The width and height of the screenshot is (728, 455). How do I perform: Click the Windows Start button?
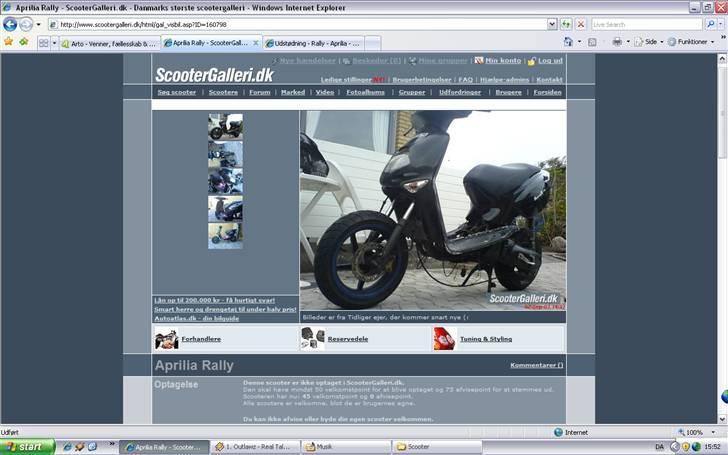[27, 447]
